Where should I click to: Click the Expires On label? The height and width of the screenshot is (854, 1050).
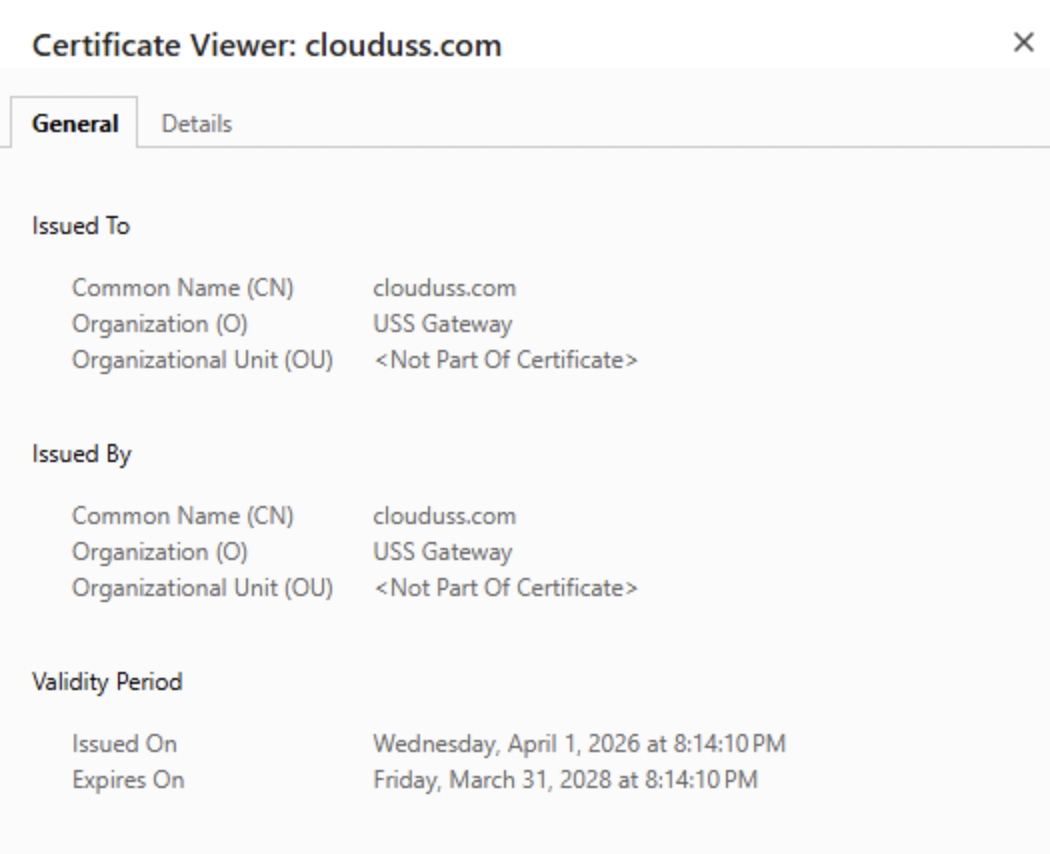click(x=128, y=780)
